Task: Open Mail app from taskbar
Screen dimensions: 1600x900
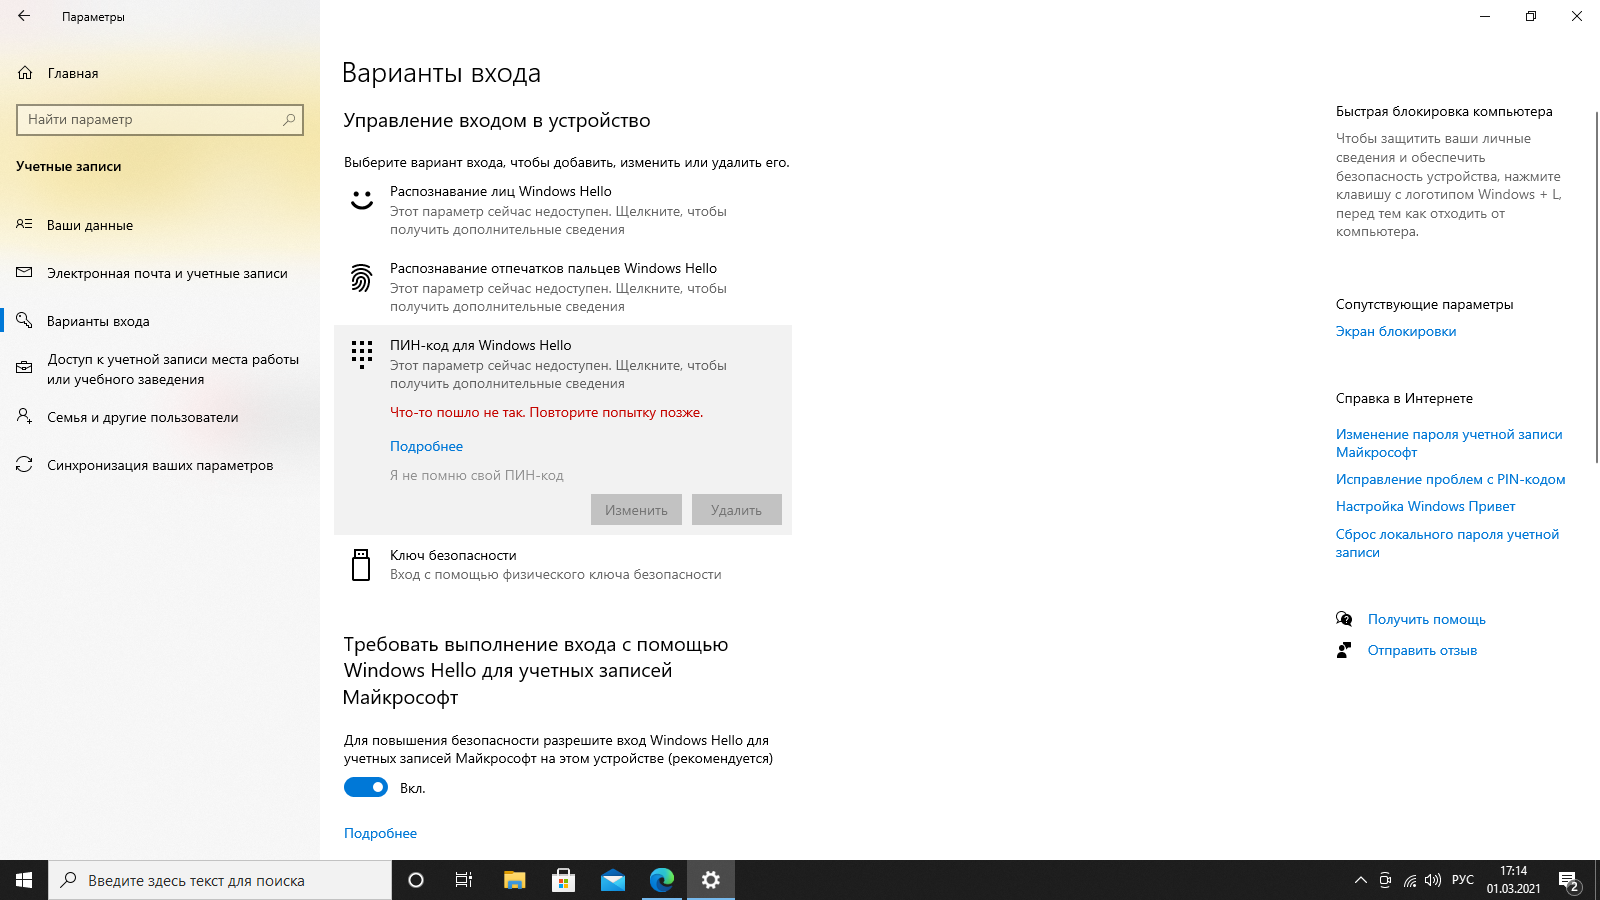Action: point(612,880)
